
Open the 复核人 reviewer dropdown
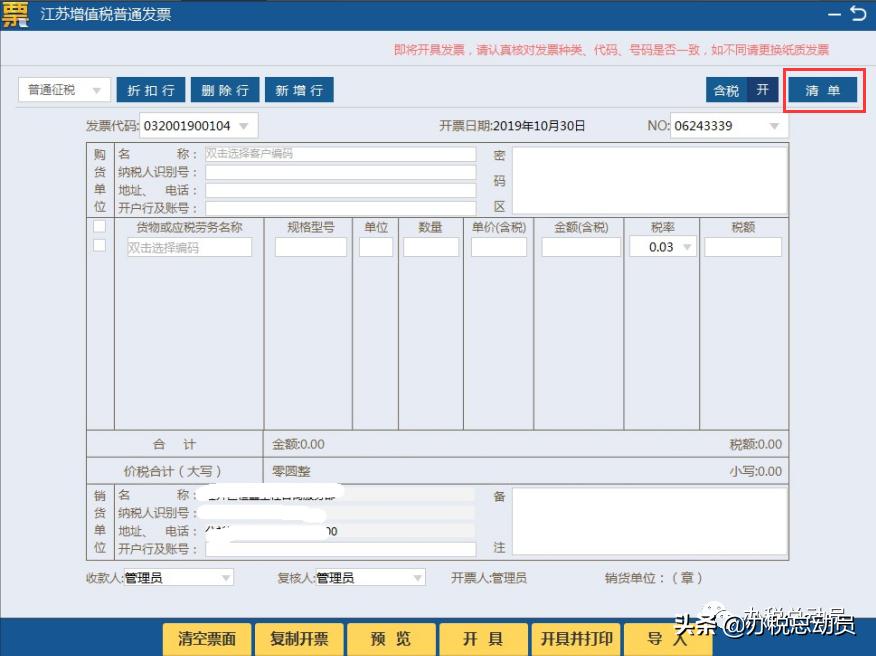418,577
